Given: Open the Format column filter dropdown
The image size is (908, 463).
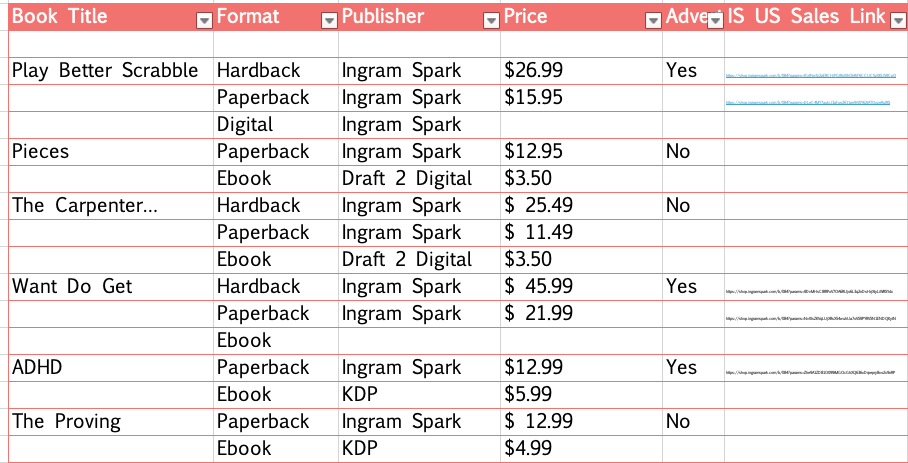Looking at the screenshot, I should coord(329,21).
